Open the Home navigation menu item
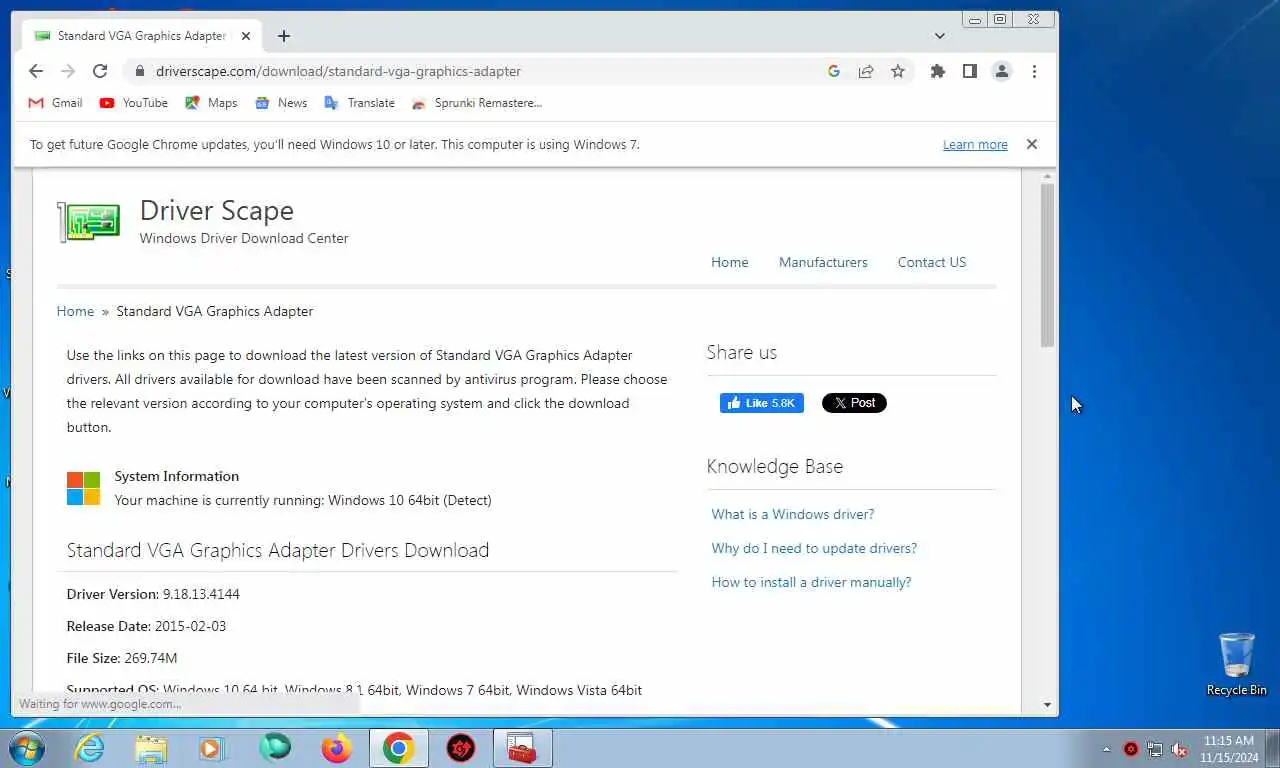The height and width of the screenshot is (768, 1280). (x=730, y=262)
